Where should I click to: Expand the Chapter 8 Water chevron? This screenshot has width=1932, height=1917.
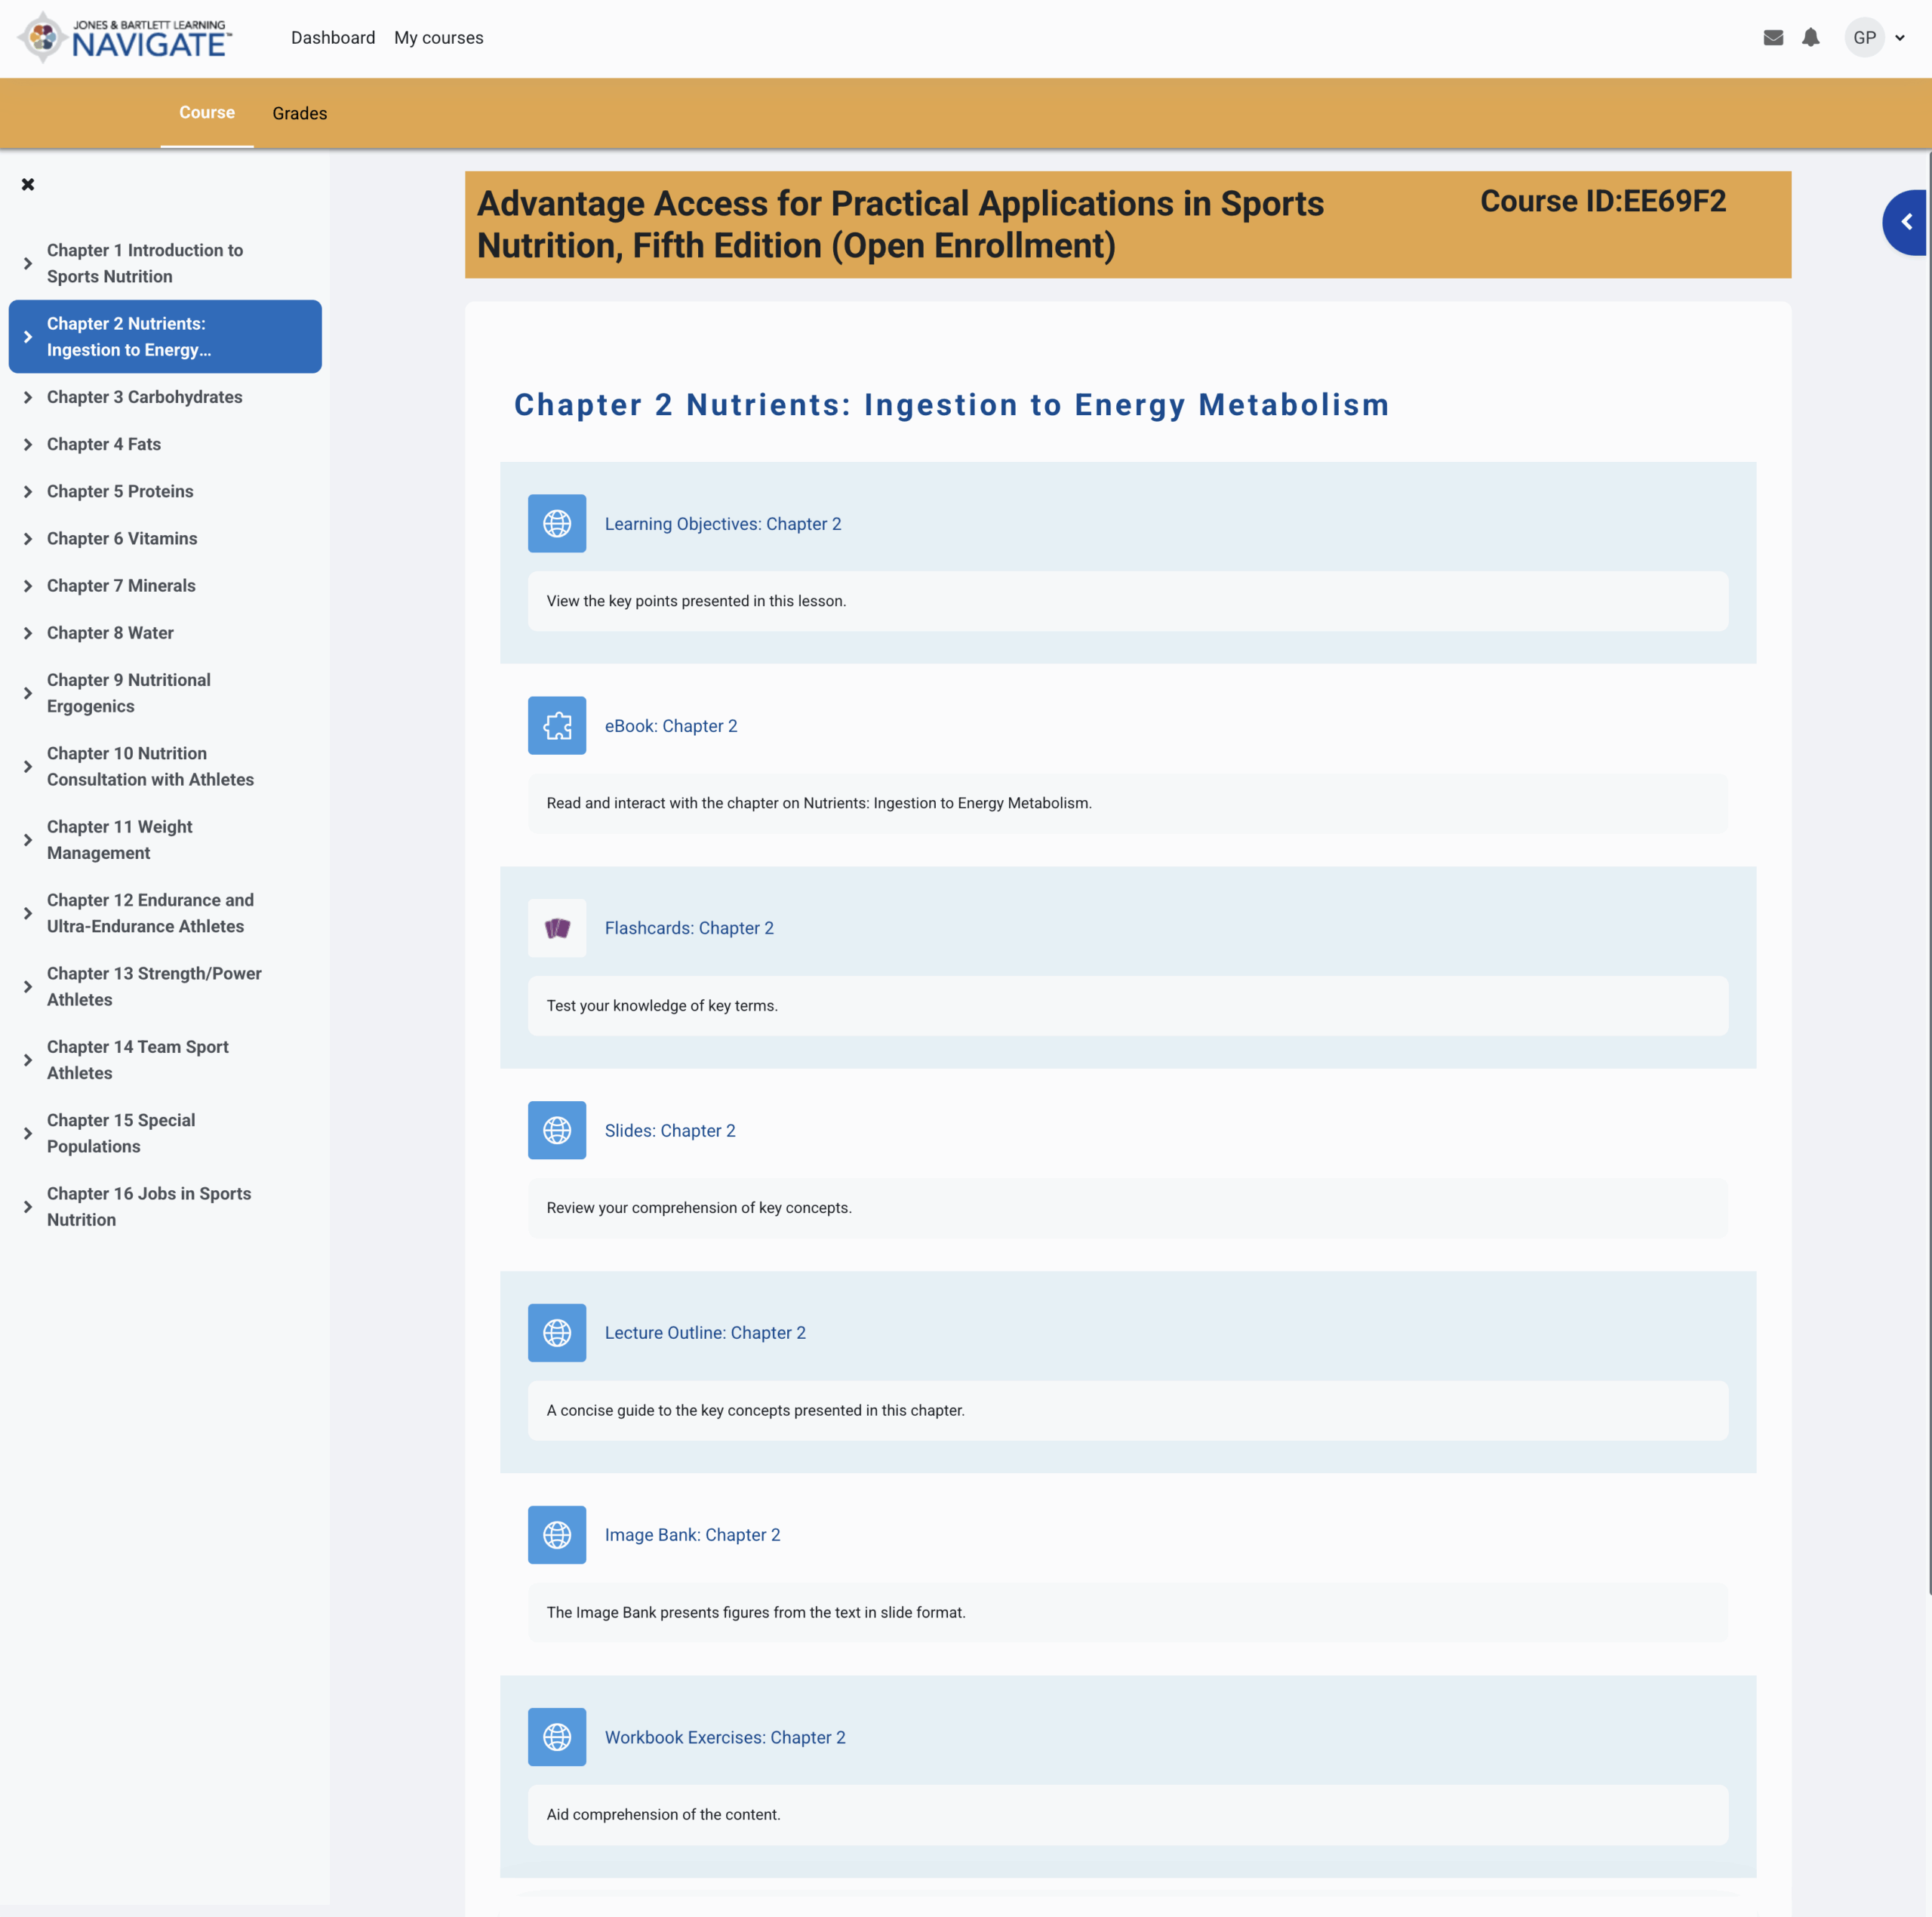tap(28, 633)
